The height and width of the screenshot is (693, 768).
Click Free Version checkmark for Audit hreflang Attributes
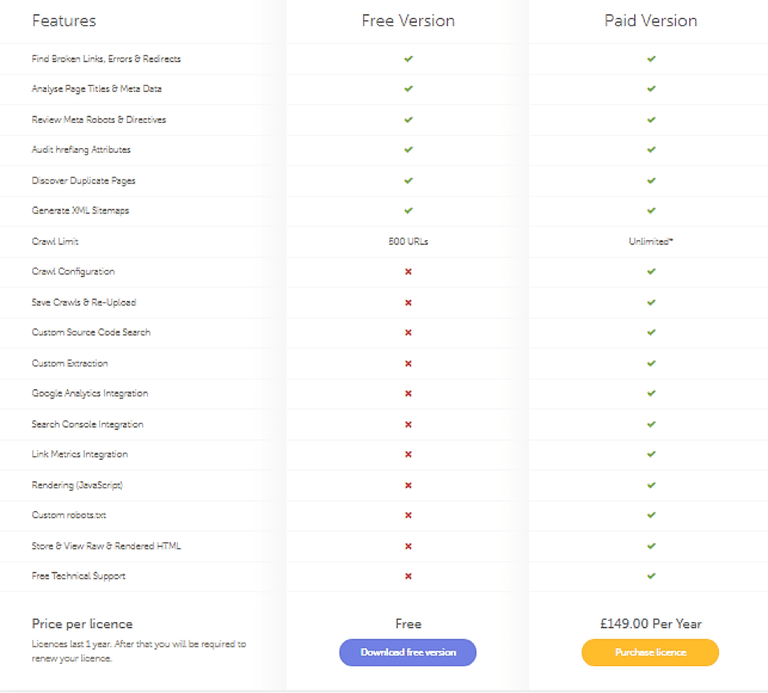coord(408,150)
